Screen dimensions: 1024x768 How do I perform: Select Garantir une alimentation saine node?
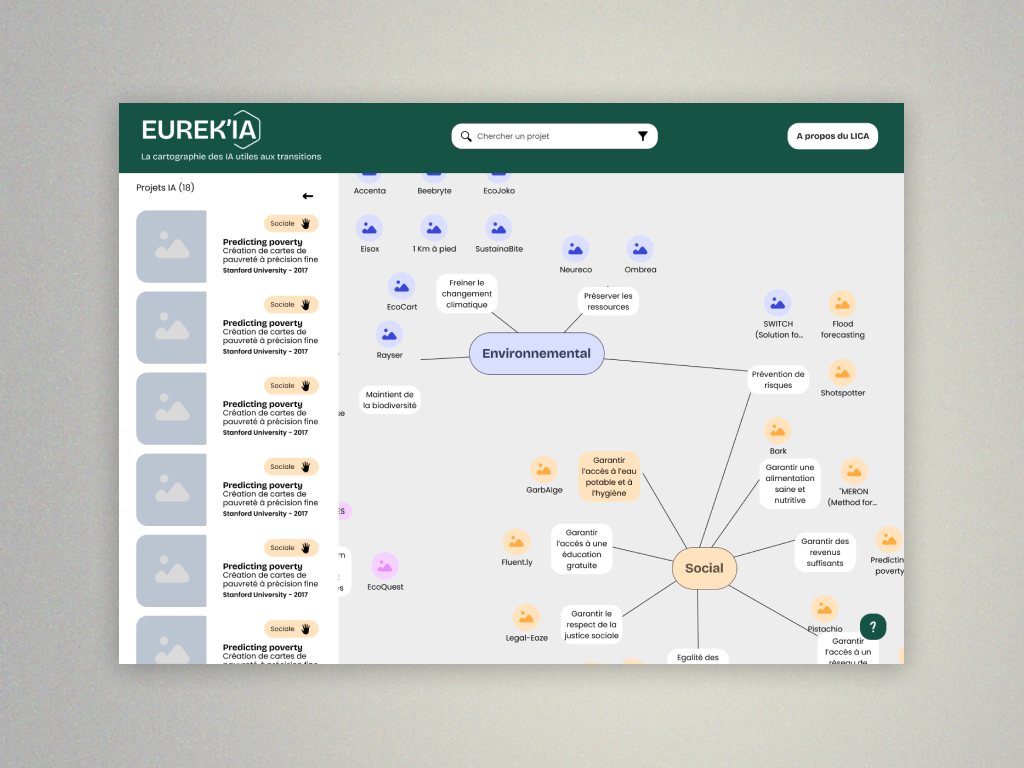tap(790, 484)
